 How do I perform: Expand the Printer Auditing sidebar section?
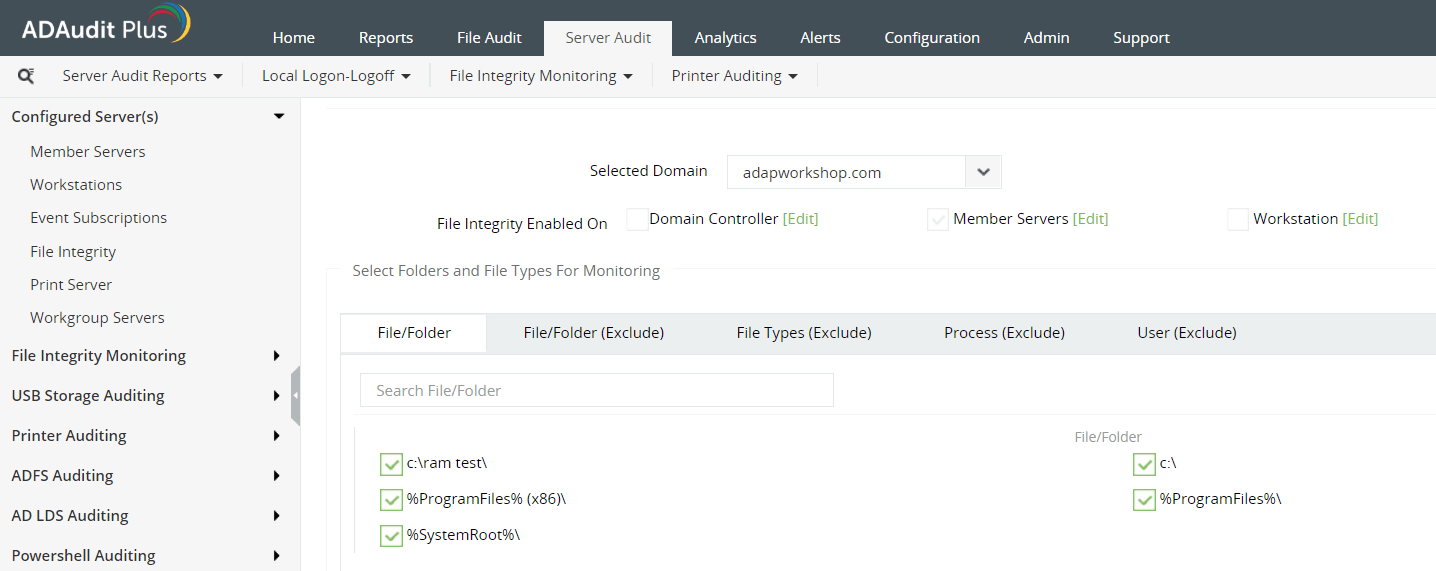tap(276, 436)
